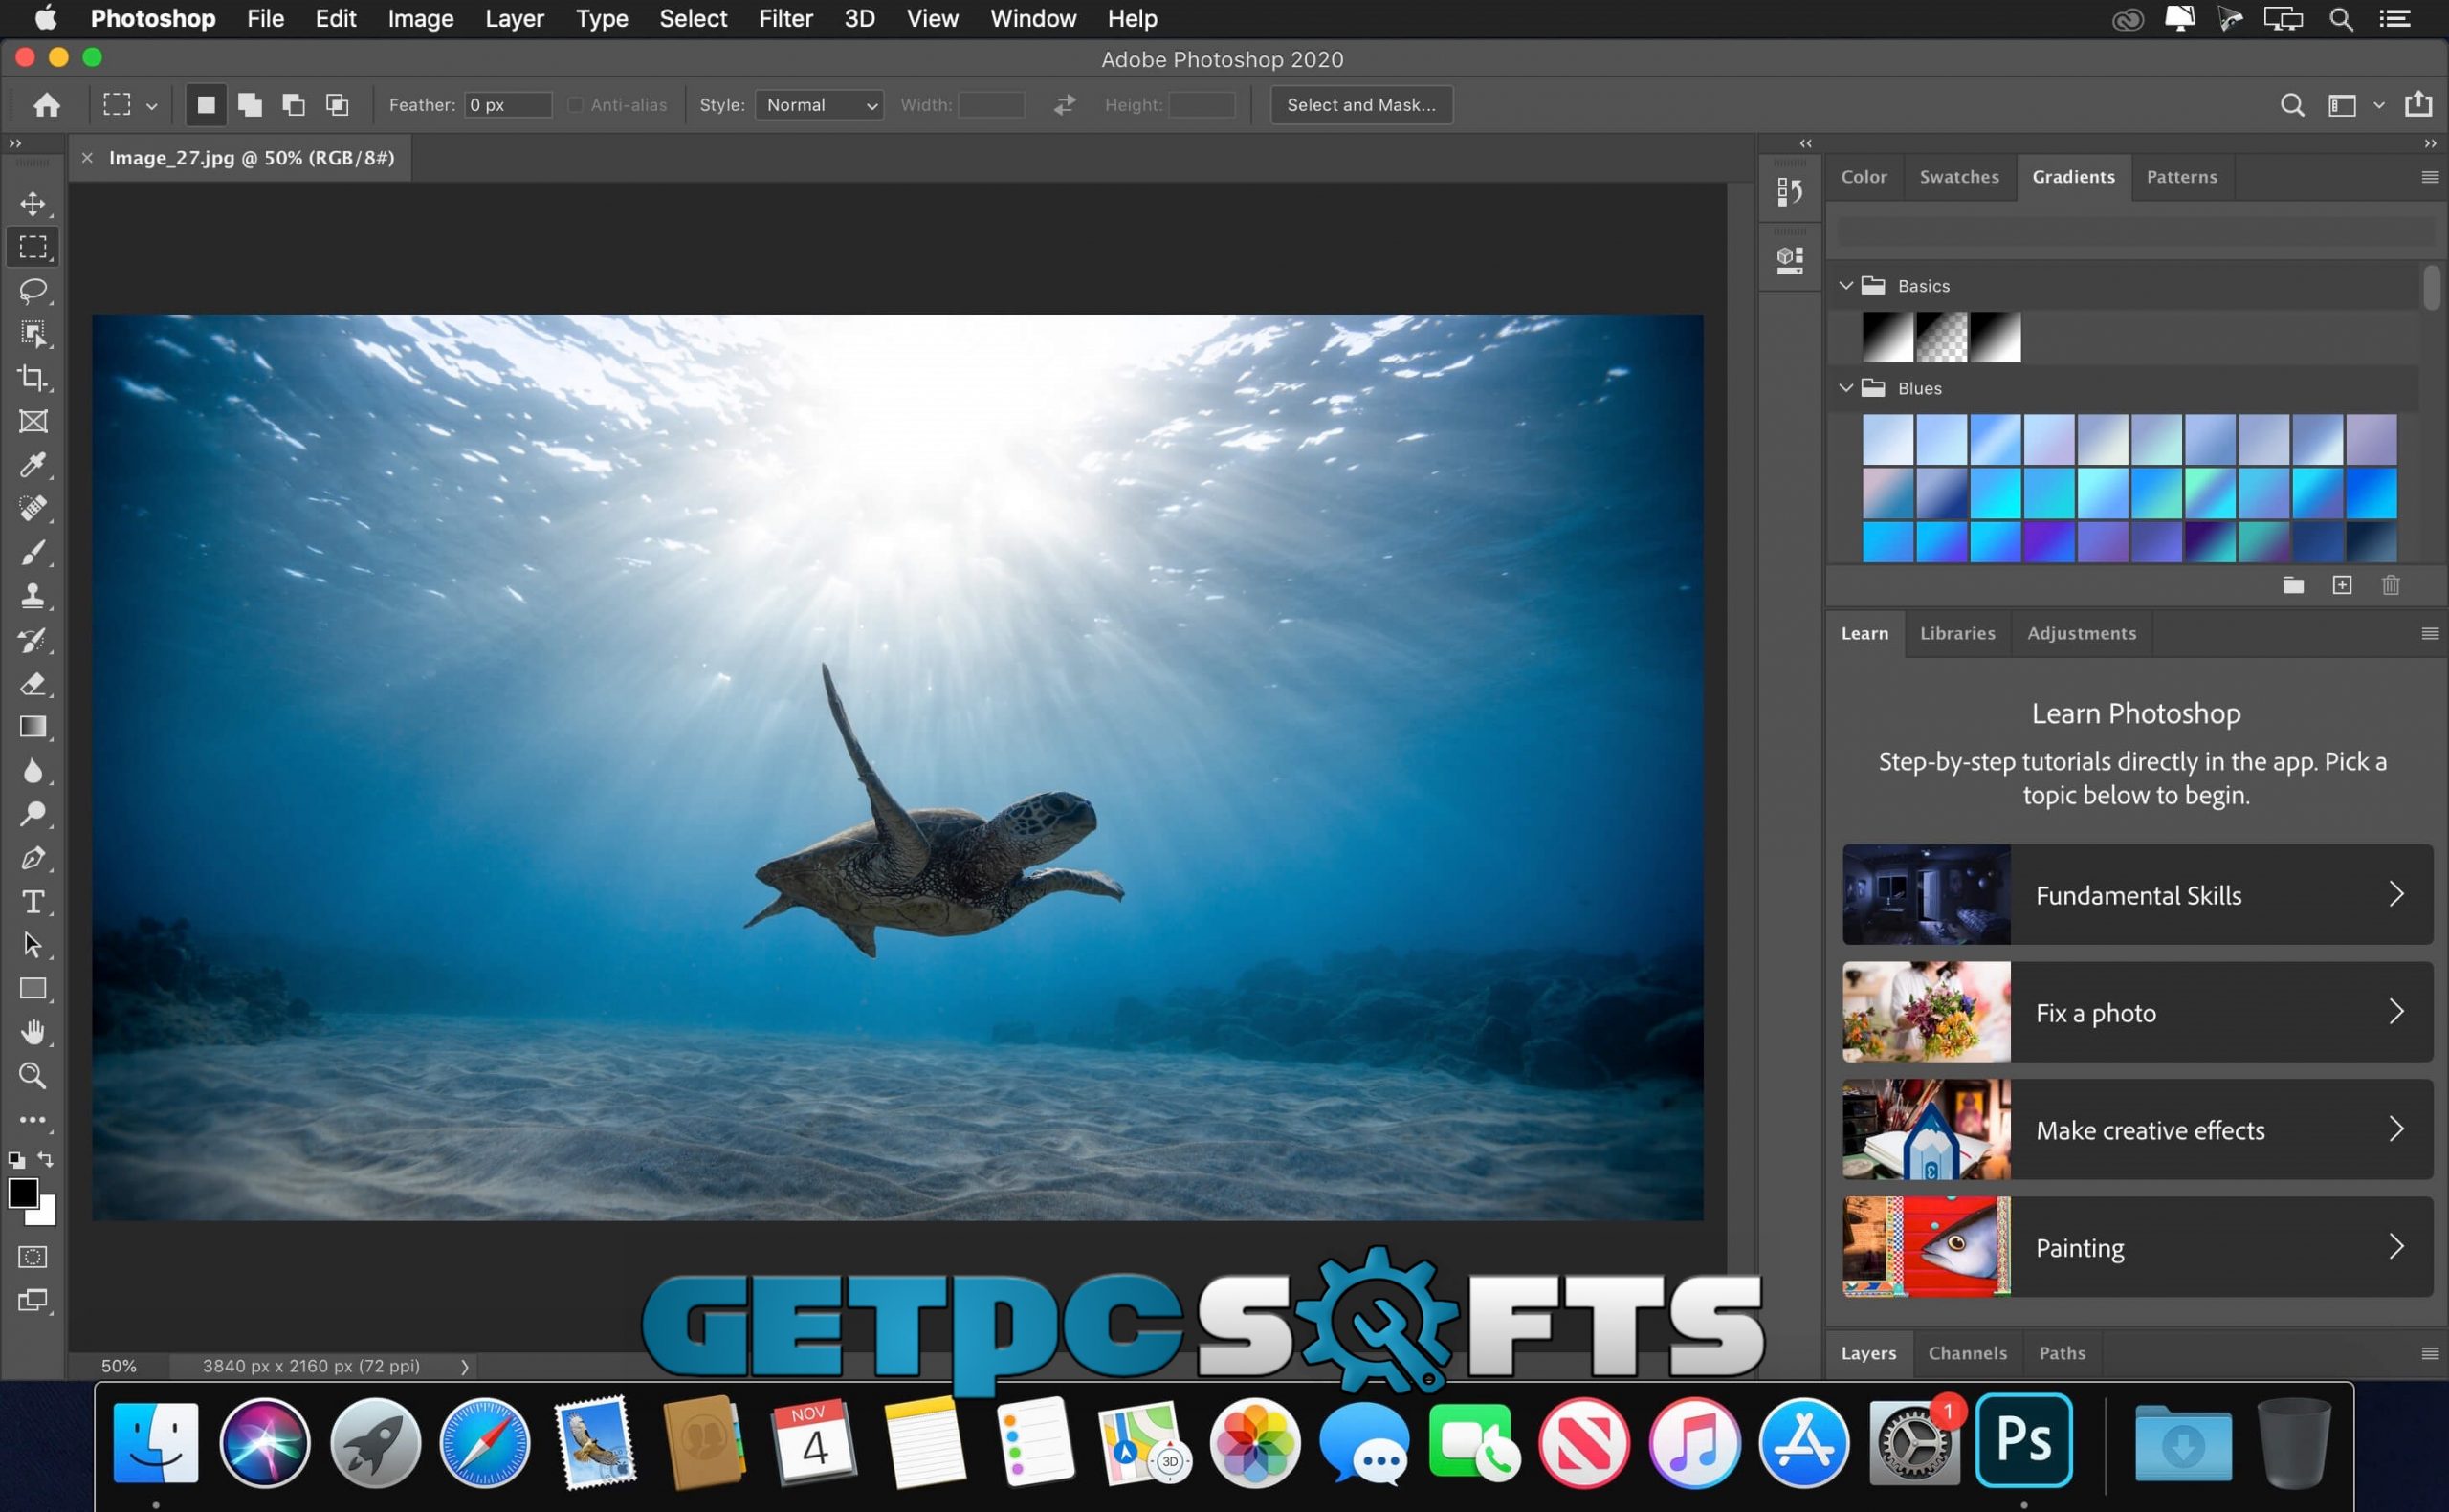Open Make creative effects tutorials
Viewport: 2449px width, 1512px height.
[x=2137, y=1129]
